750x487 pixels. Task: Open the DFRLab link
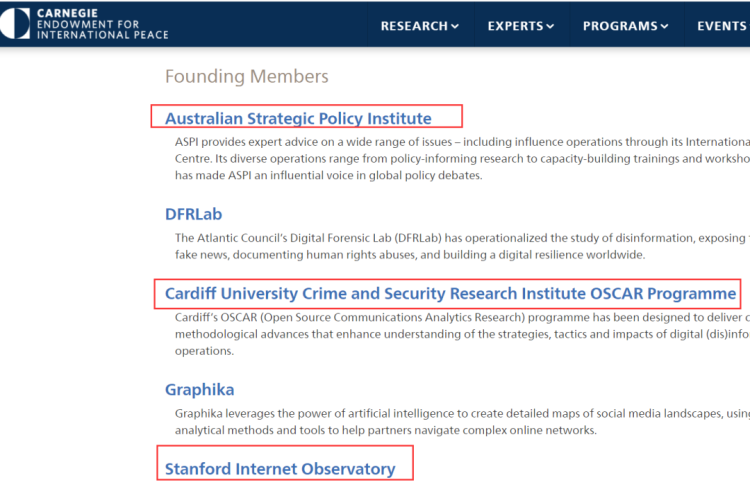tap(193, 214)
